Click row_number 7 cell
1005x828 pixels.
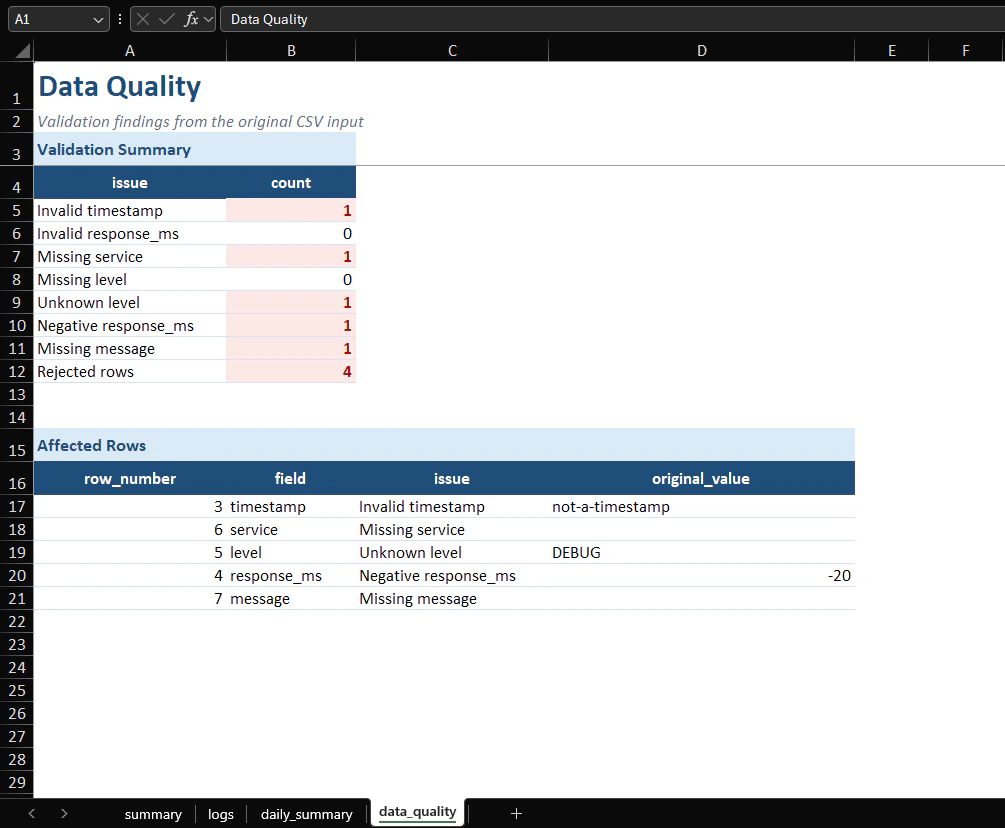[129, 599]
